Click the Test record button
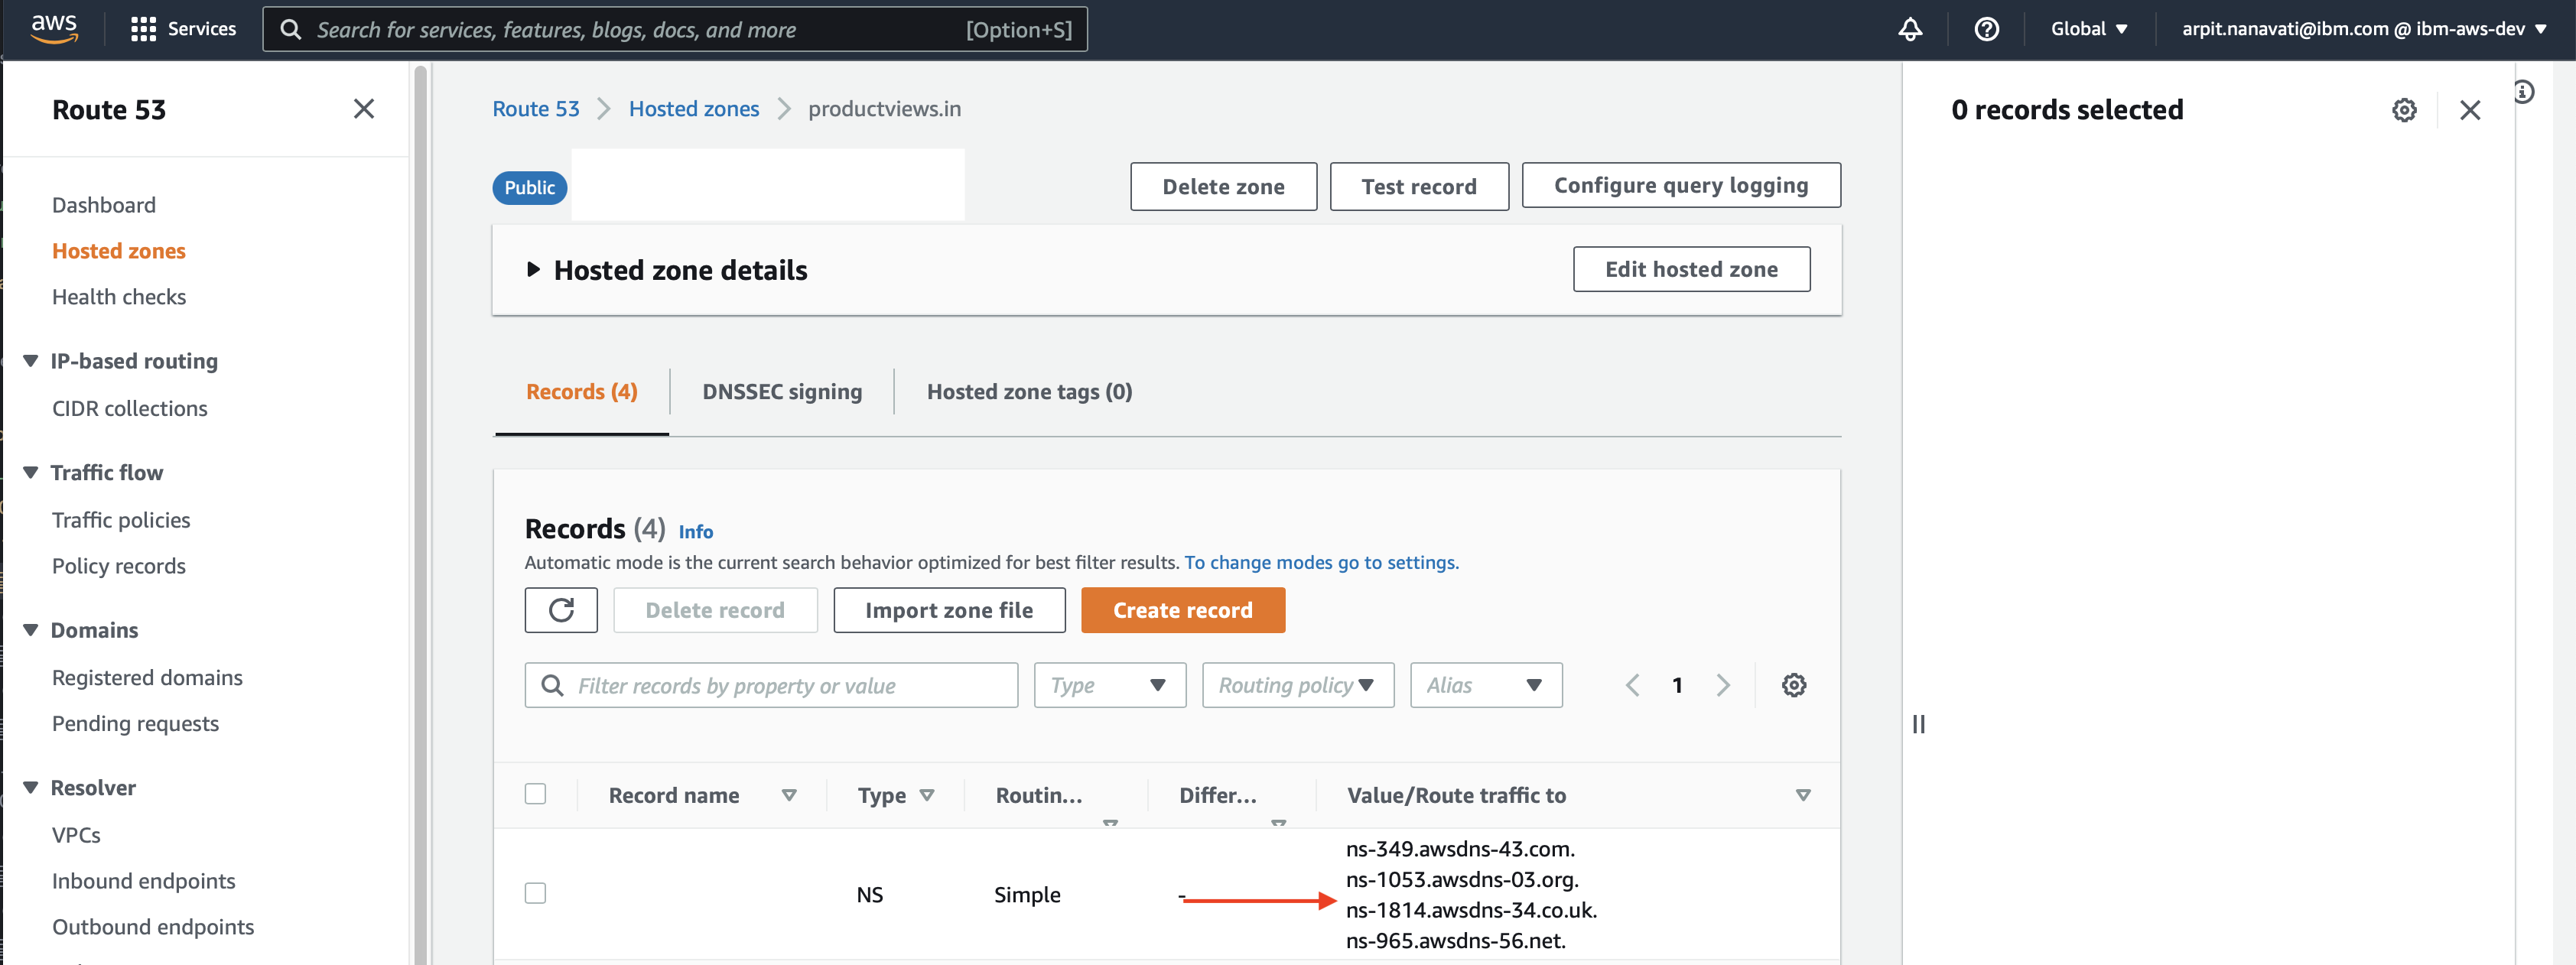The height and width of the screenshot is (965, 2576). [1419, 186]
